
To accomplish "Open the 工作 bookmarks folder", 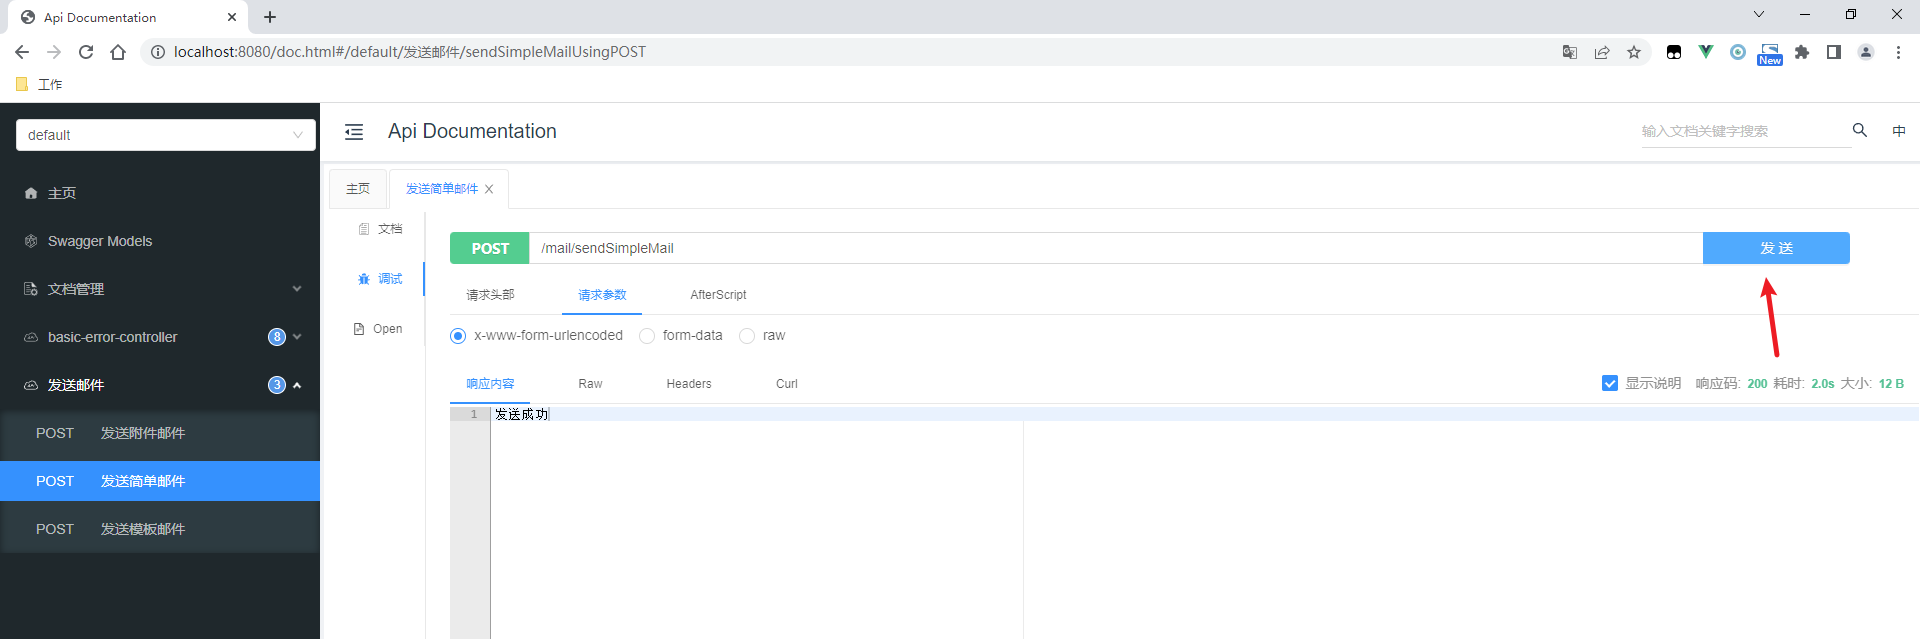I will [x=40, y=84].
